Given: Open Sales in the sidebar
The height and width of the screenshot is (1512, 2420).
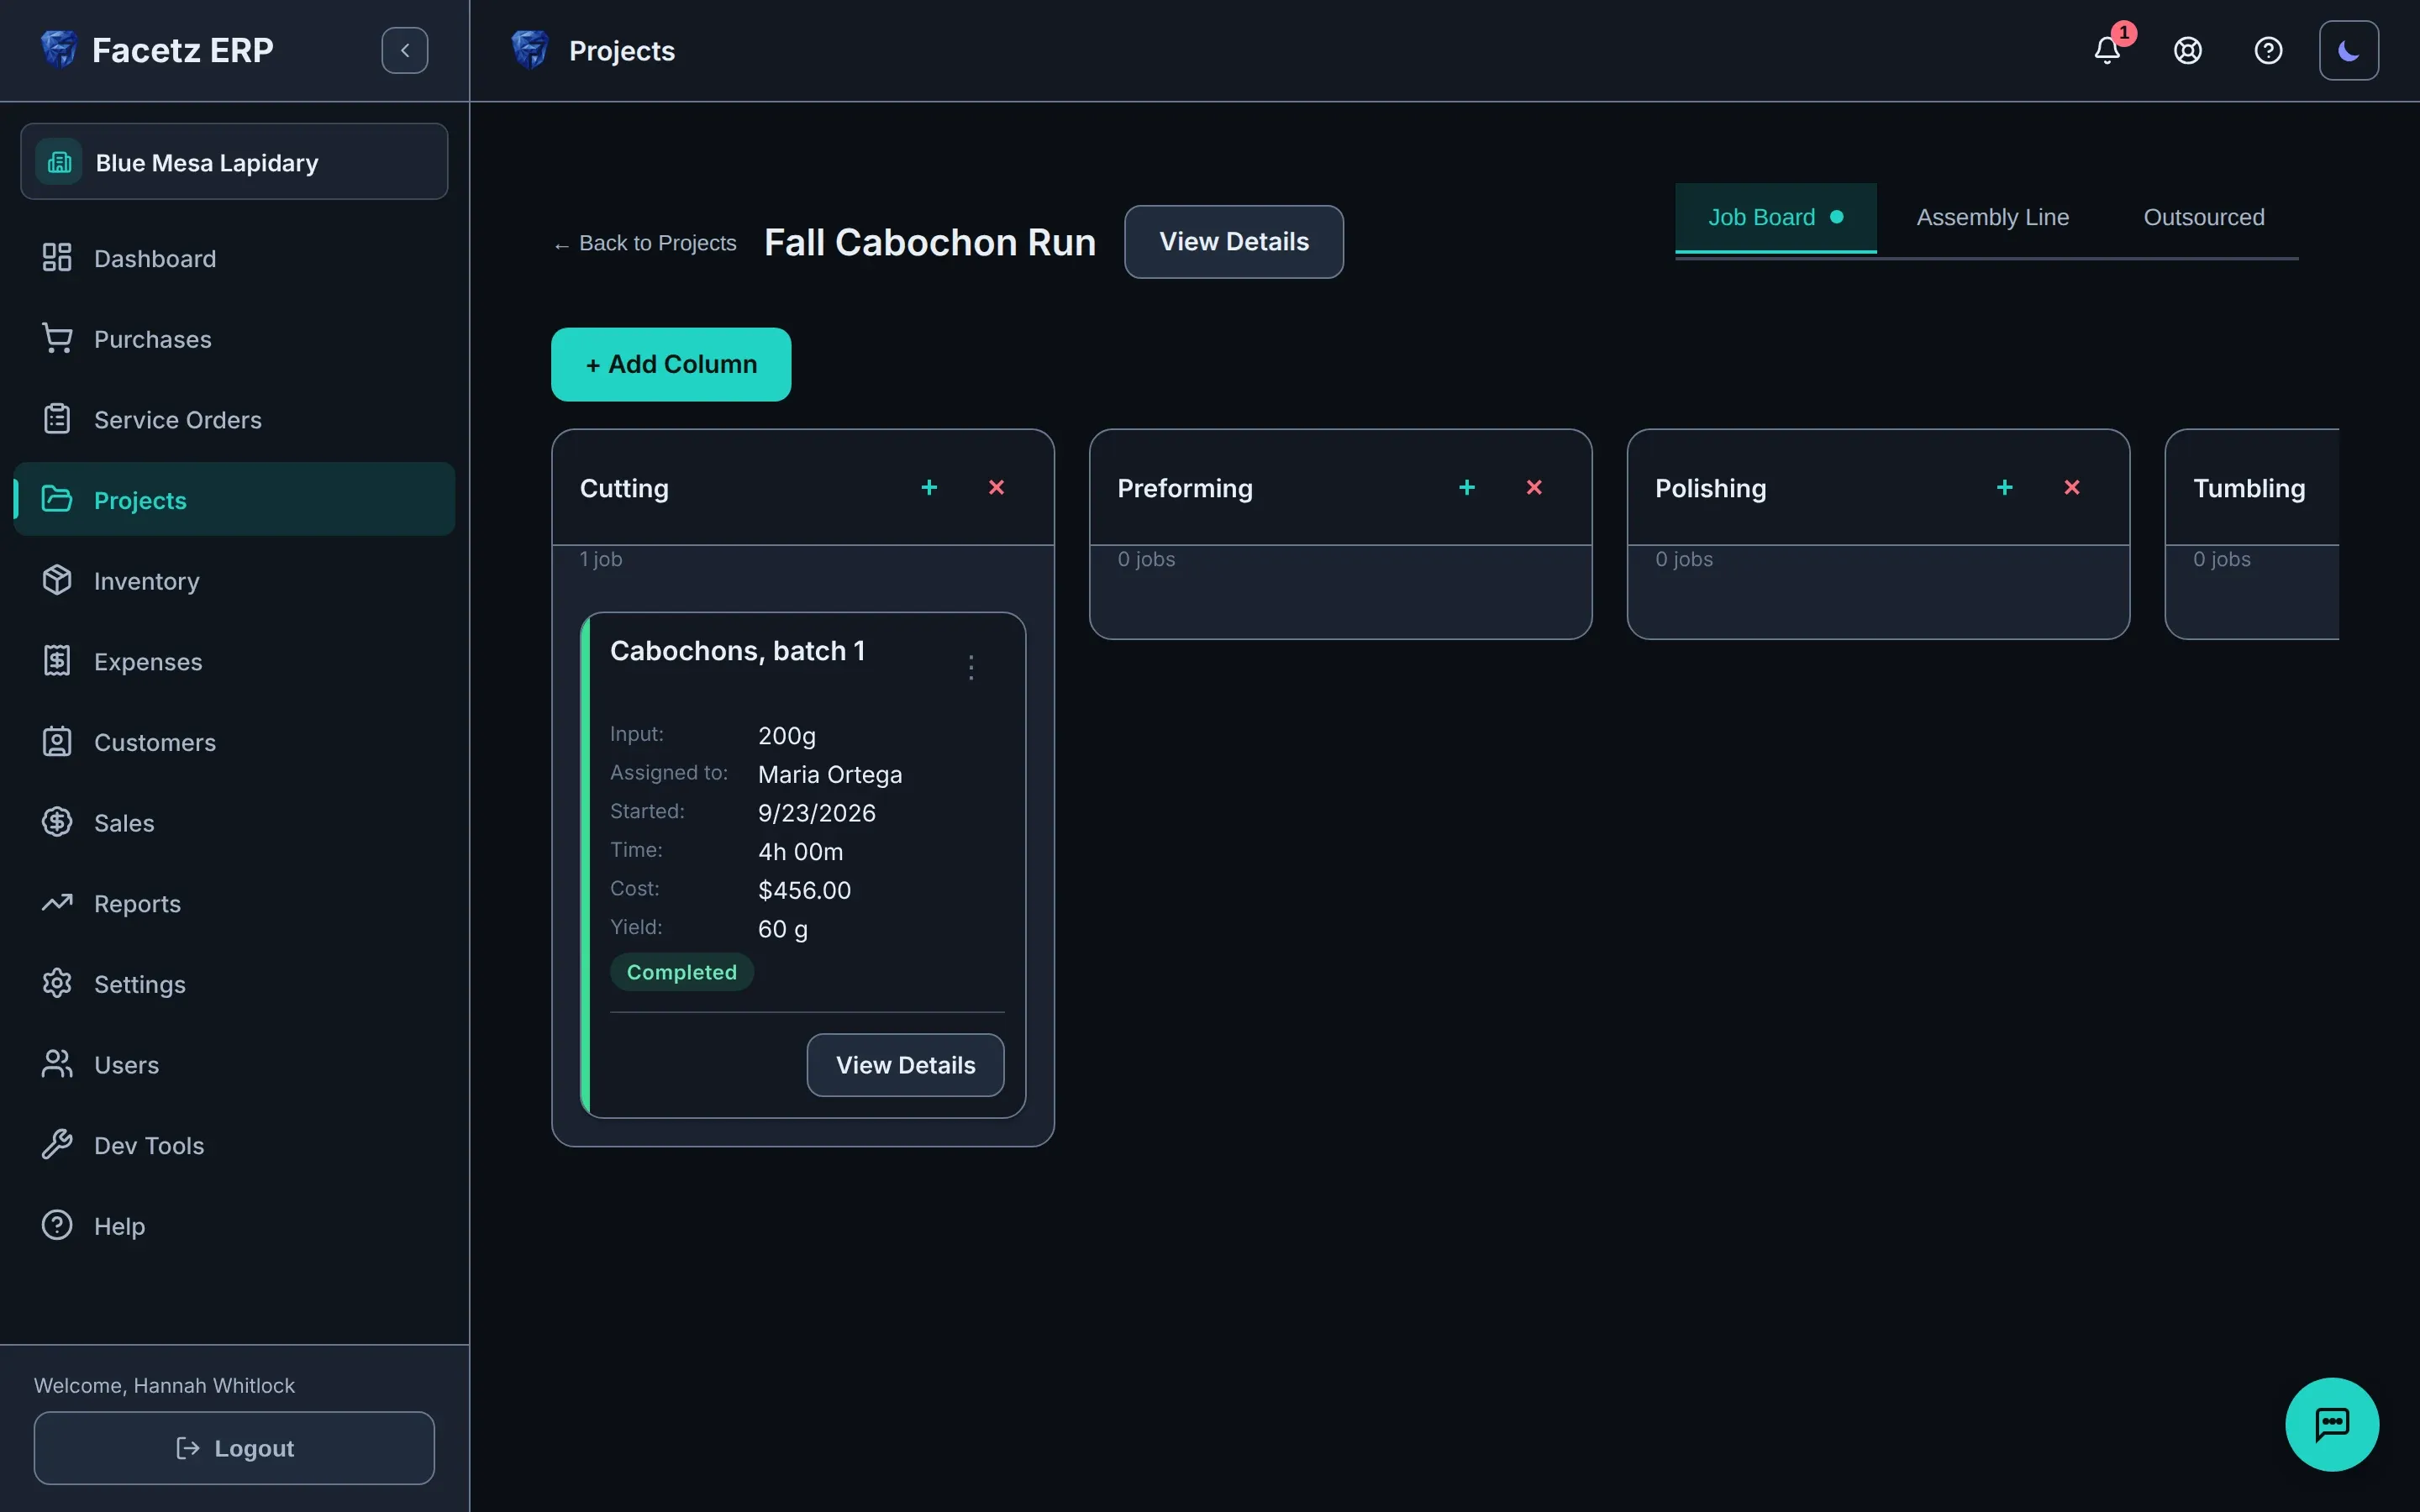Looking at the screenshot, I should (x=234, y=822).
